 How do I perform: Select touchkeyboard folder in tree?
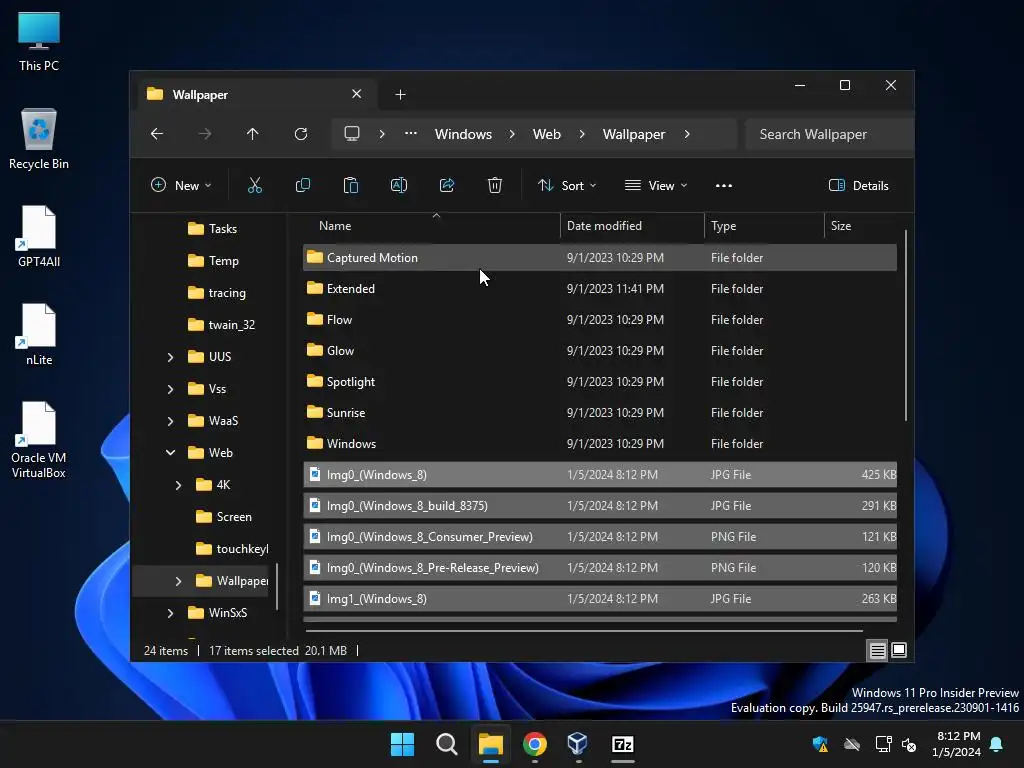pyautogui.click(x=232, y=549)
